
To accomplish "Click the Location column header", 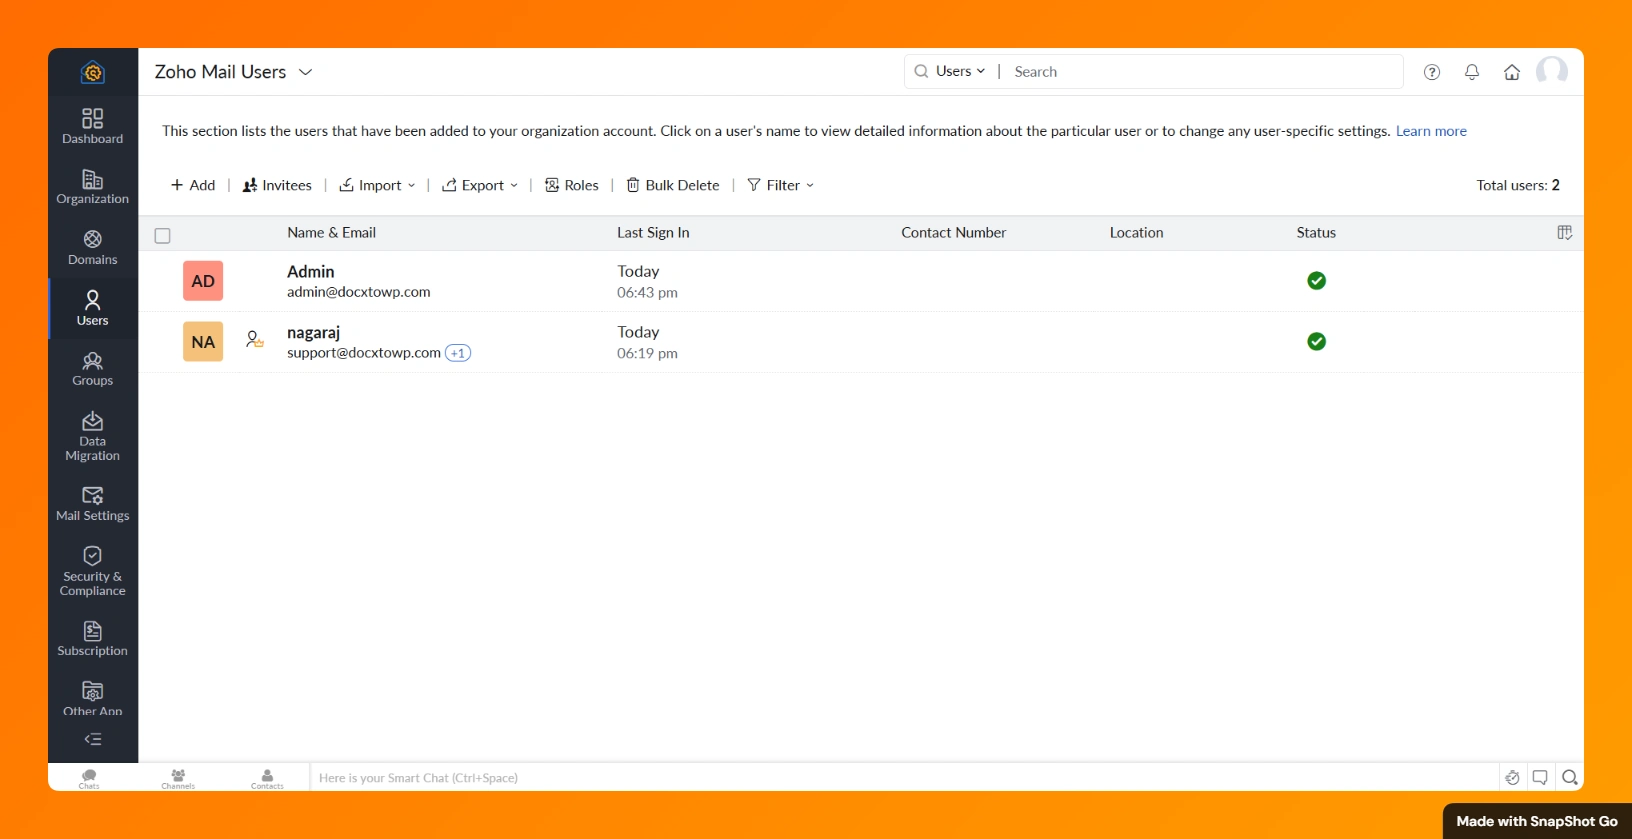I will click(1137, 233).
